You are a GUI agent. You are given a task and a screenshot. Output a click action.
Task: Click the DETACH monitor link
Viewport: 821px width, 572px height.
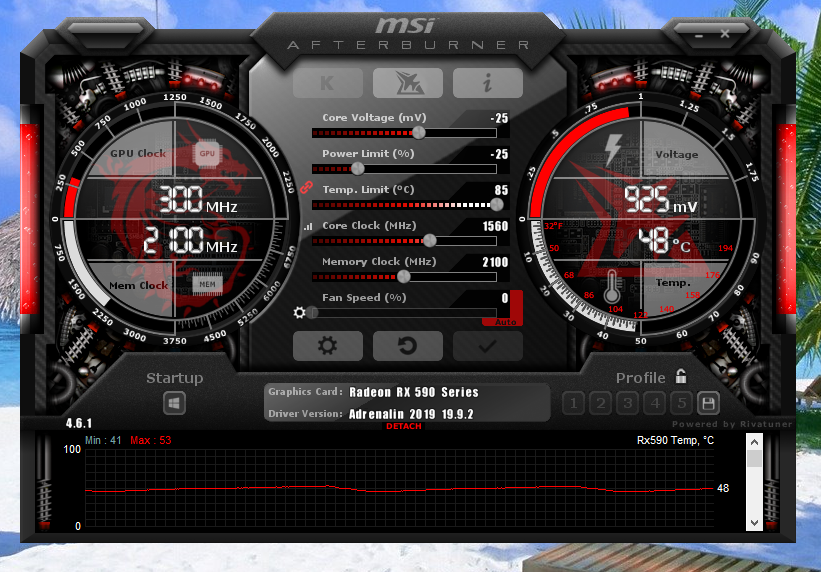[x=404, y=426]
